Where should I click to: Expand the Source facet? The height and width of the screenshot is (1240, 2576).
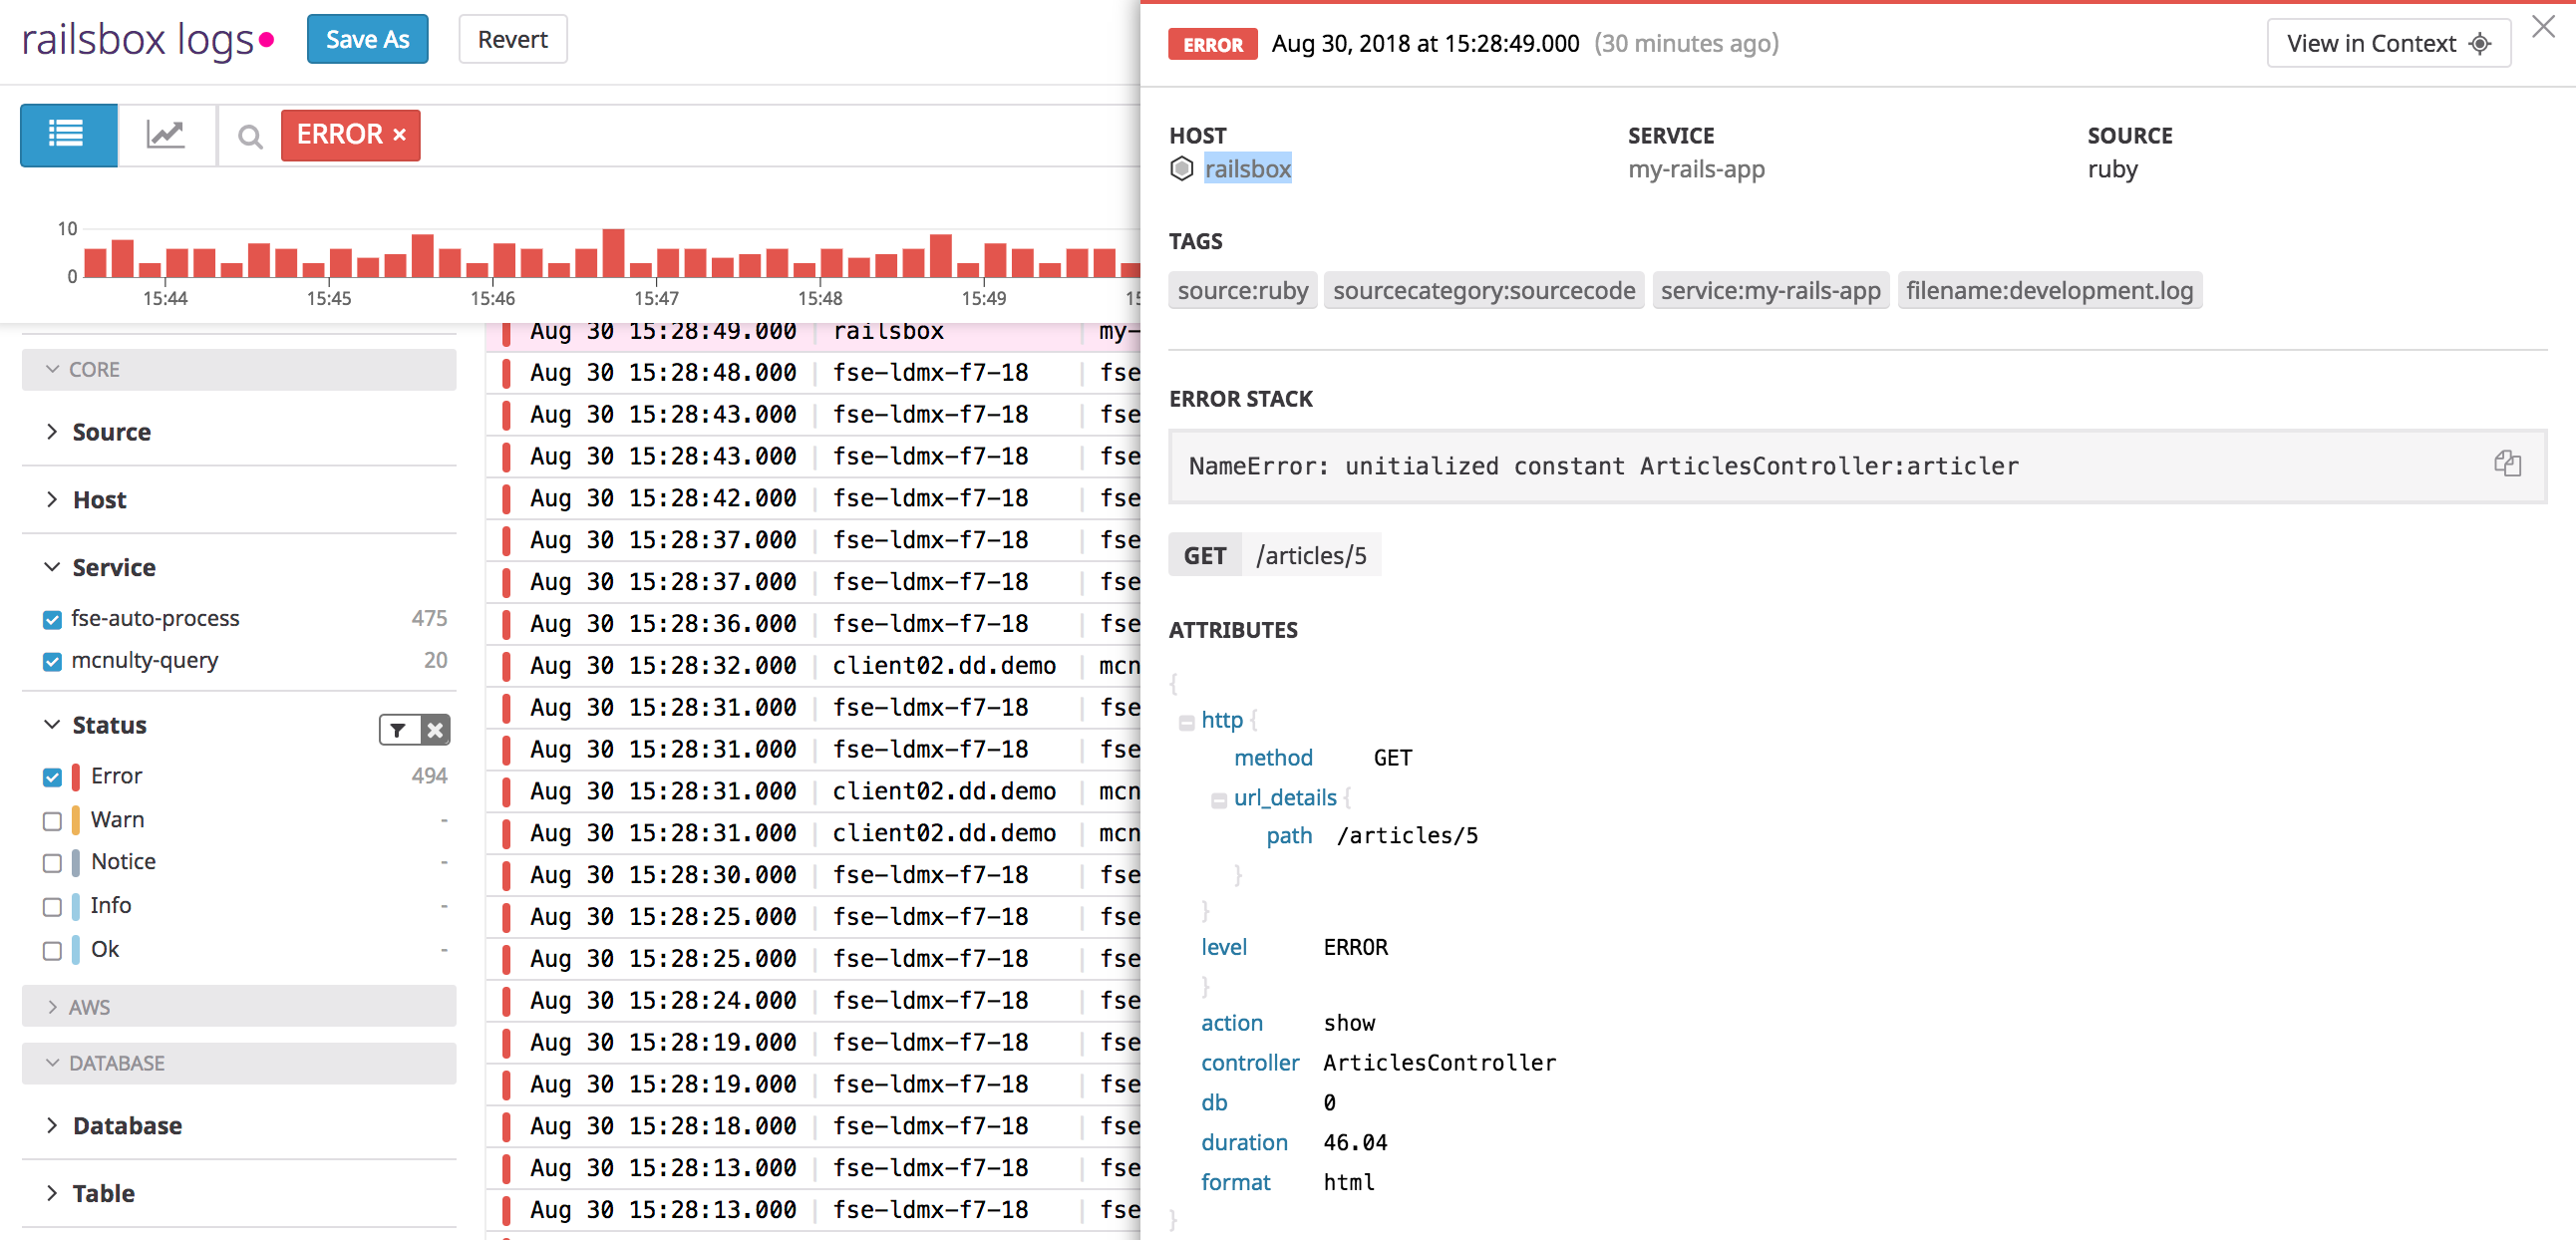tap(52, 432)
